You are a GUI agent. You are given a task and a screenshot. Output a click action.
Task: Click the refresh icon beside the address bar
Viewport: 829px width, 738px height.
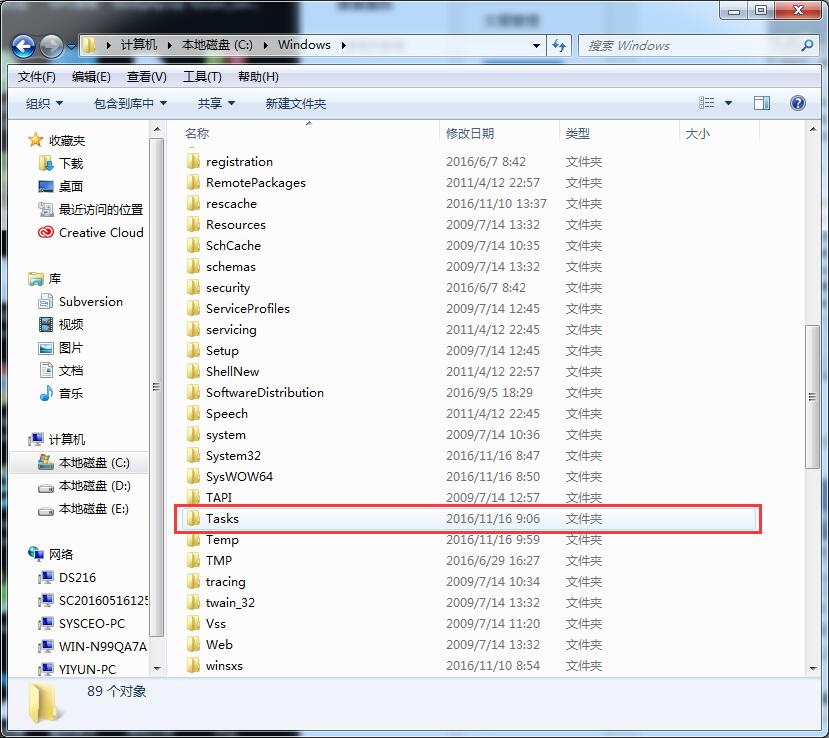[x=558, y=45]
